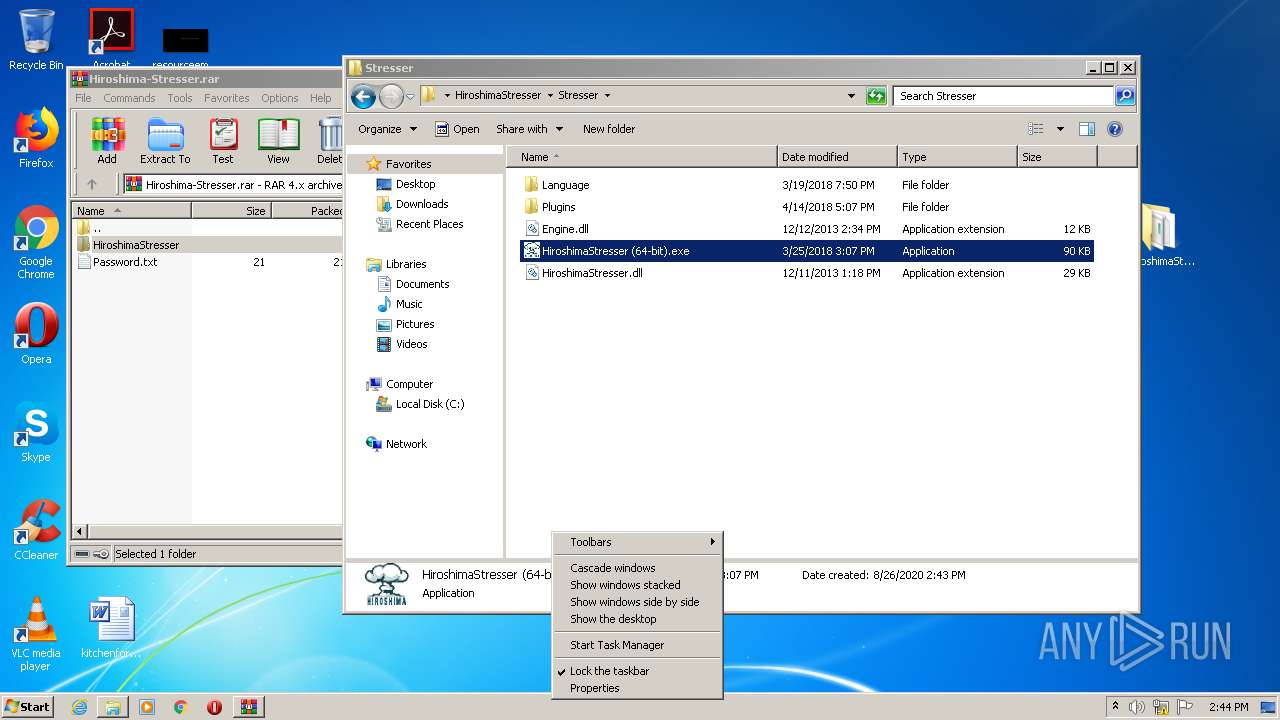This screenshot has height=720, width=1280.
Task: Click the search magnifier icon
Action: click(x=1125, y=96)
